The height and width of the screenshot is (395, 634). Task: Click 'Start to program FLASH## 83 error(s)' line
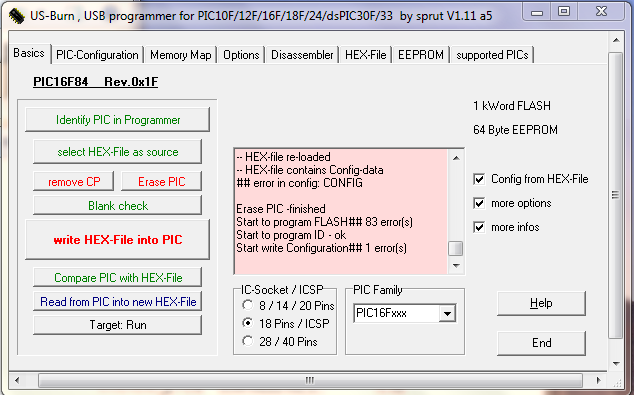[x=324, y=222]
